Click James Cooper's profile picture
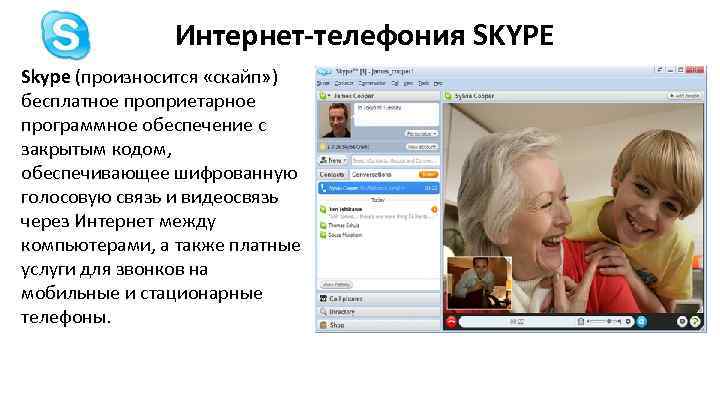This screenshot has height=405, width=720. pyautogui.click(x=336, y=120)
